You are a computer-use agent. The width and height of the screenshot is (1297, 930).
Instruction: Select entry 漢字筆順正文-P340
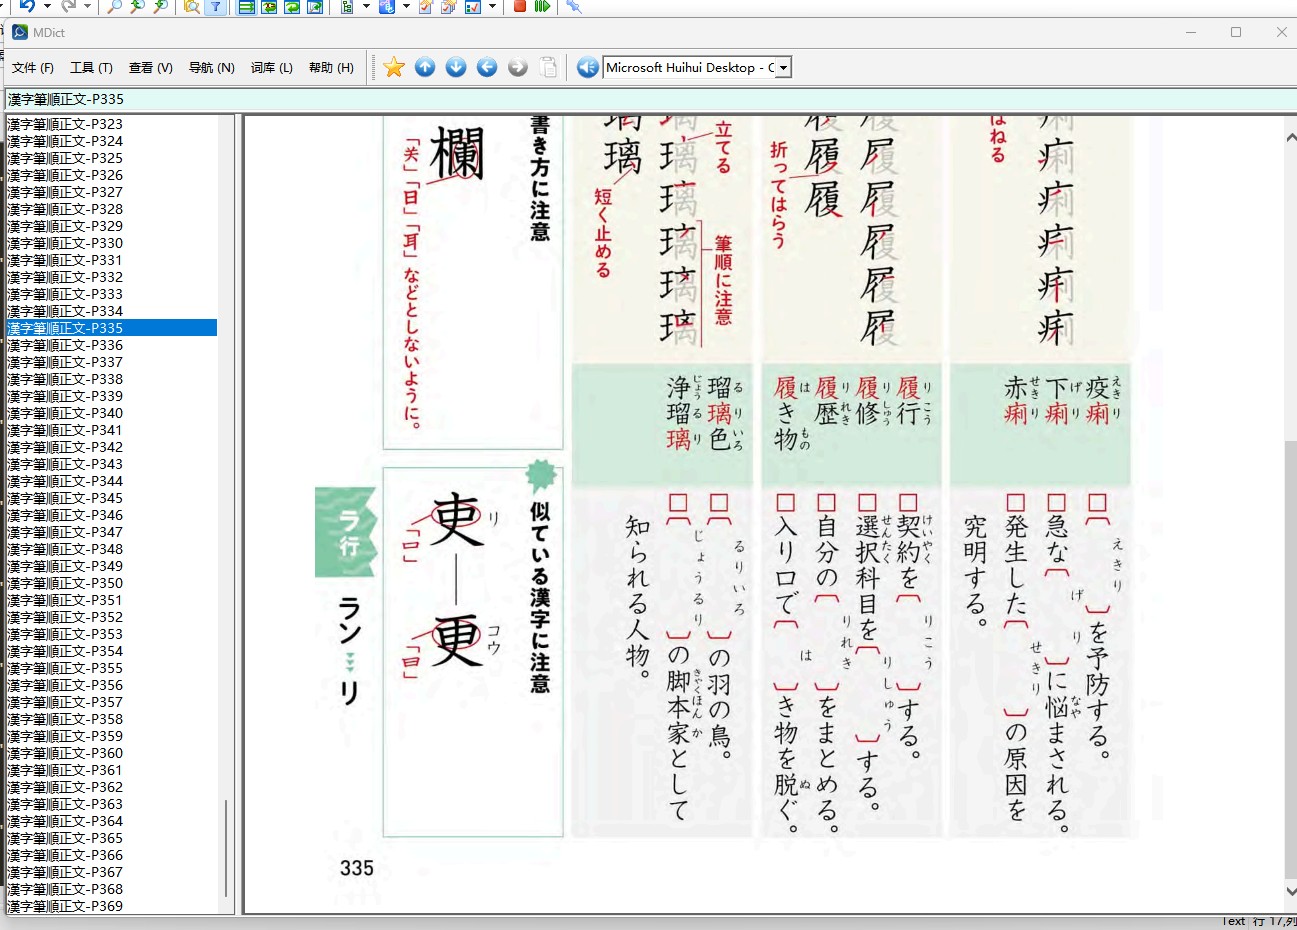pyautogui.click(x=112, y=413)
